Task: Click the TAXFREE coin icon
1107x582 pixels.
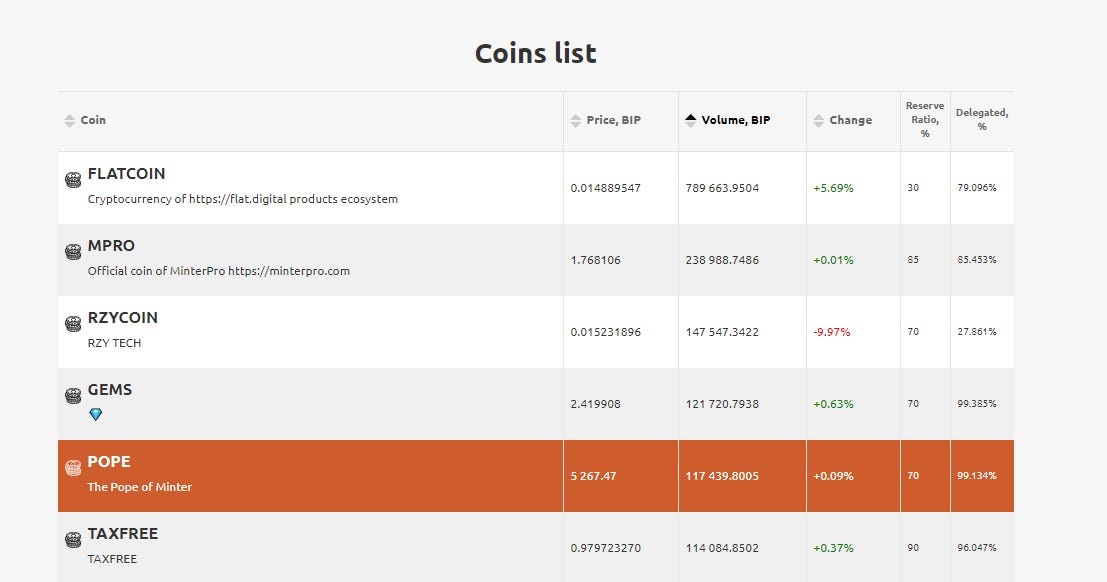Action: pyautogui.click(x=73, y=540)
